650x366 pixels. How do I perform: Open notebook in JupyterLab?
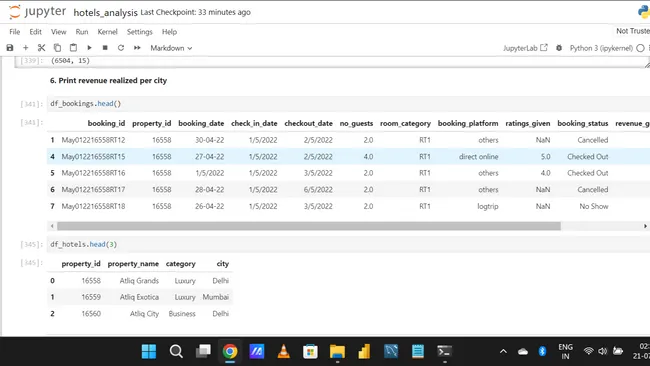pos(525,48)
